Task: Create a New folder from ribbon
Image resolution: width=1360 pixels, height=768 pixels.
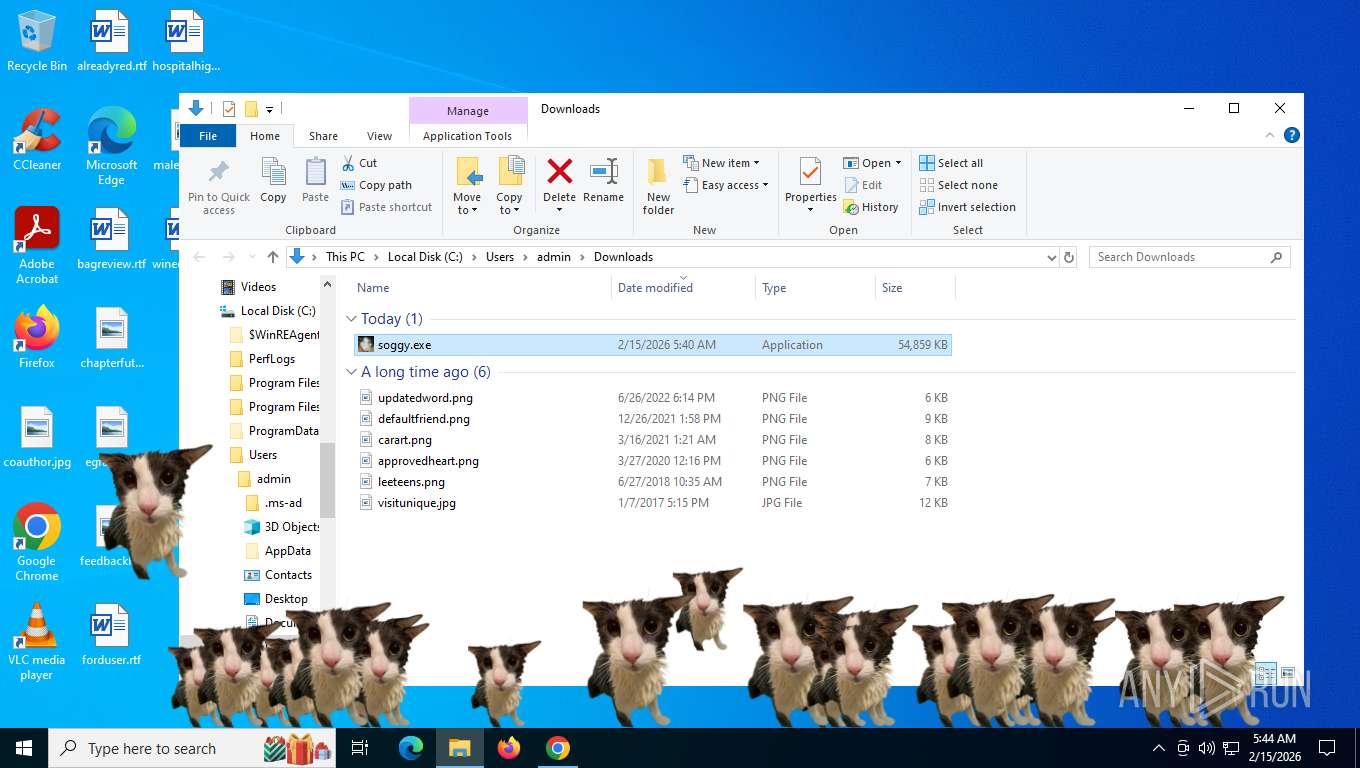Action: point(658,186)
